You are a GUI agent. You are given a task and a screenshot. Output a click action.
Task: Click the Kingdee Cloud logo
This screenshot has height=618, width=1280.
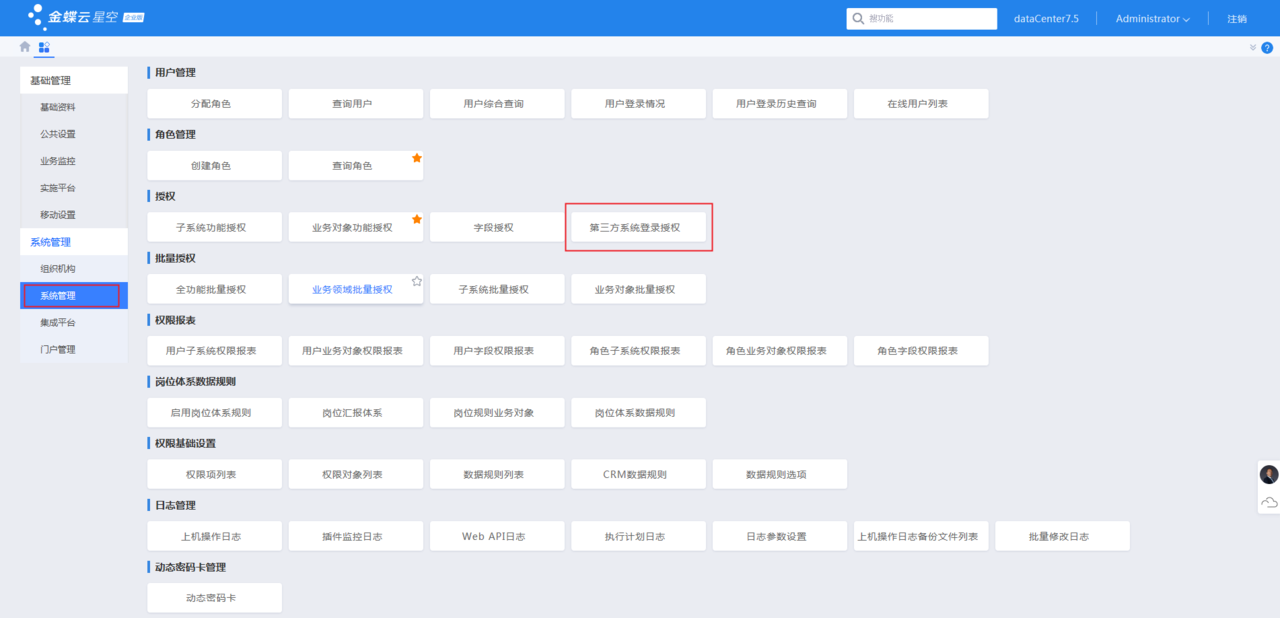[86, 18]
